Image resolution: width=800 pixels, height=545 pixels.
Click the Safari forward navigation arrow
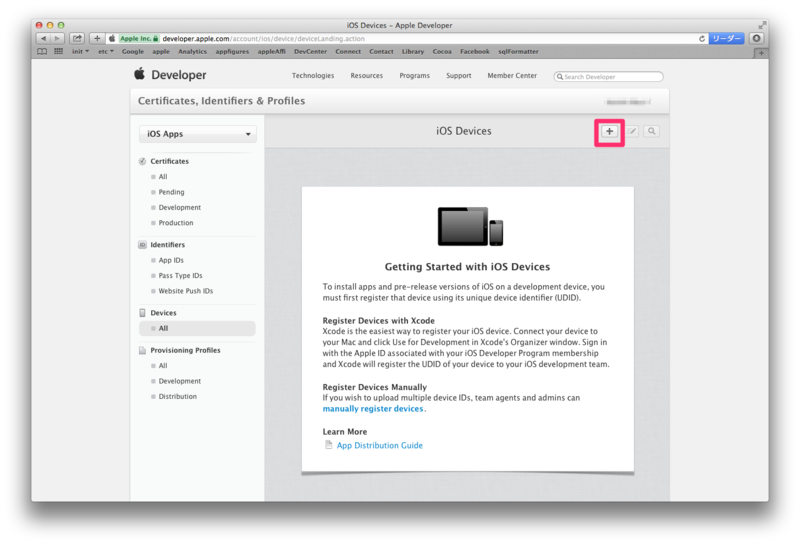57,38
